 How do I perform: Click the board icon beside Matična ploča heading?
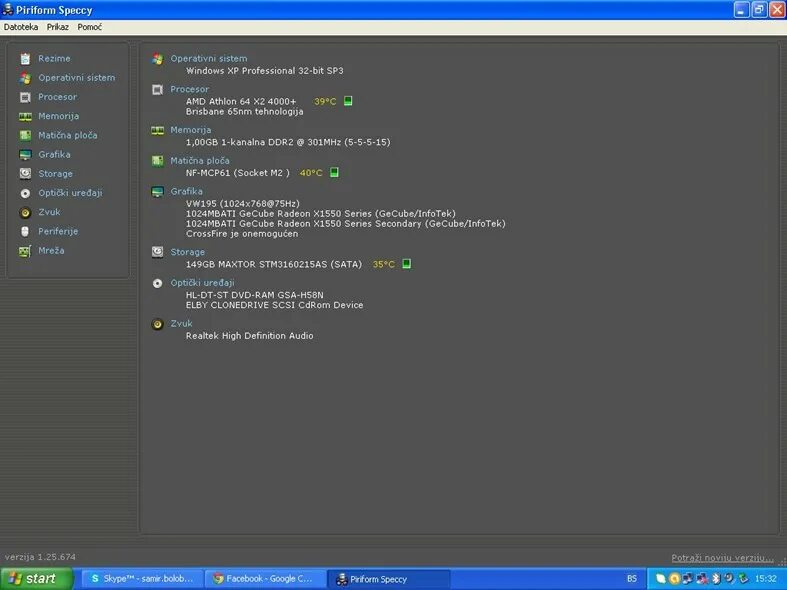(x=158, y=161)
